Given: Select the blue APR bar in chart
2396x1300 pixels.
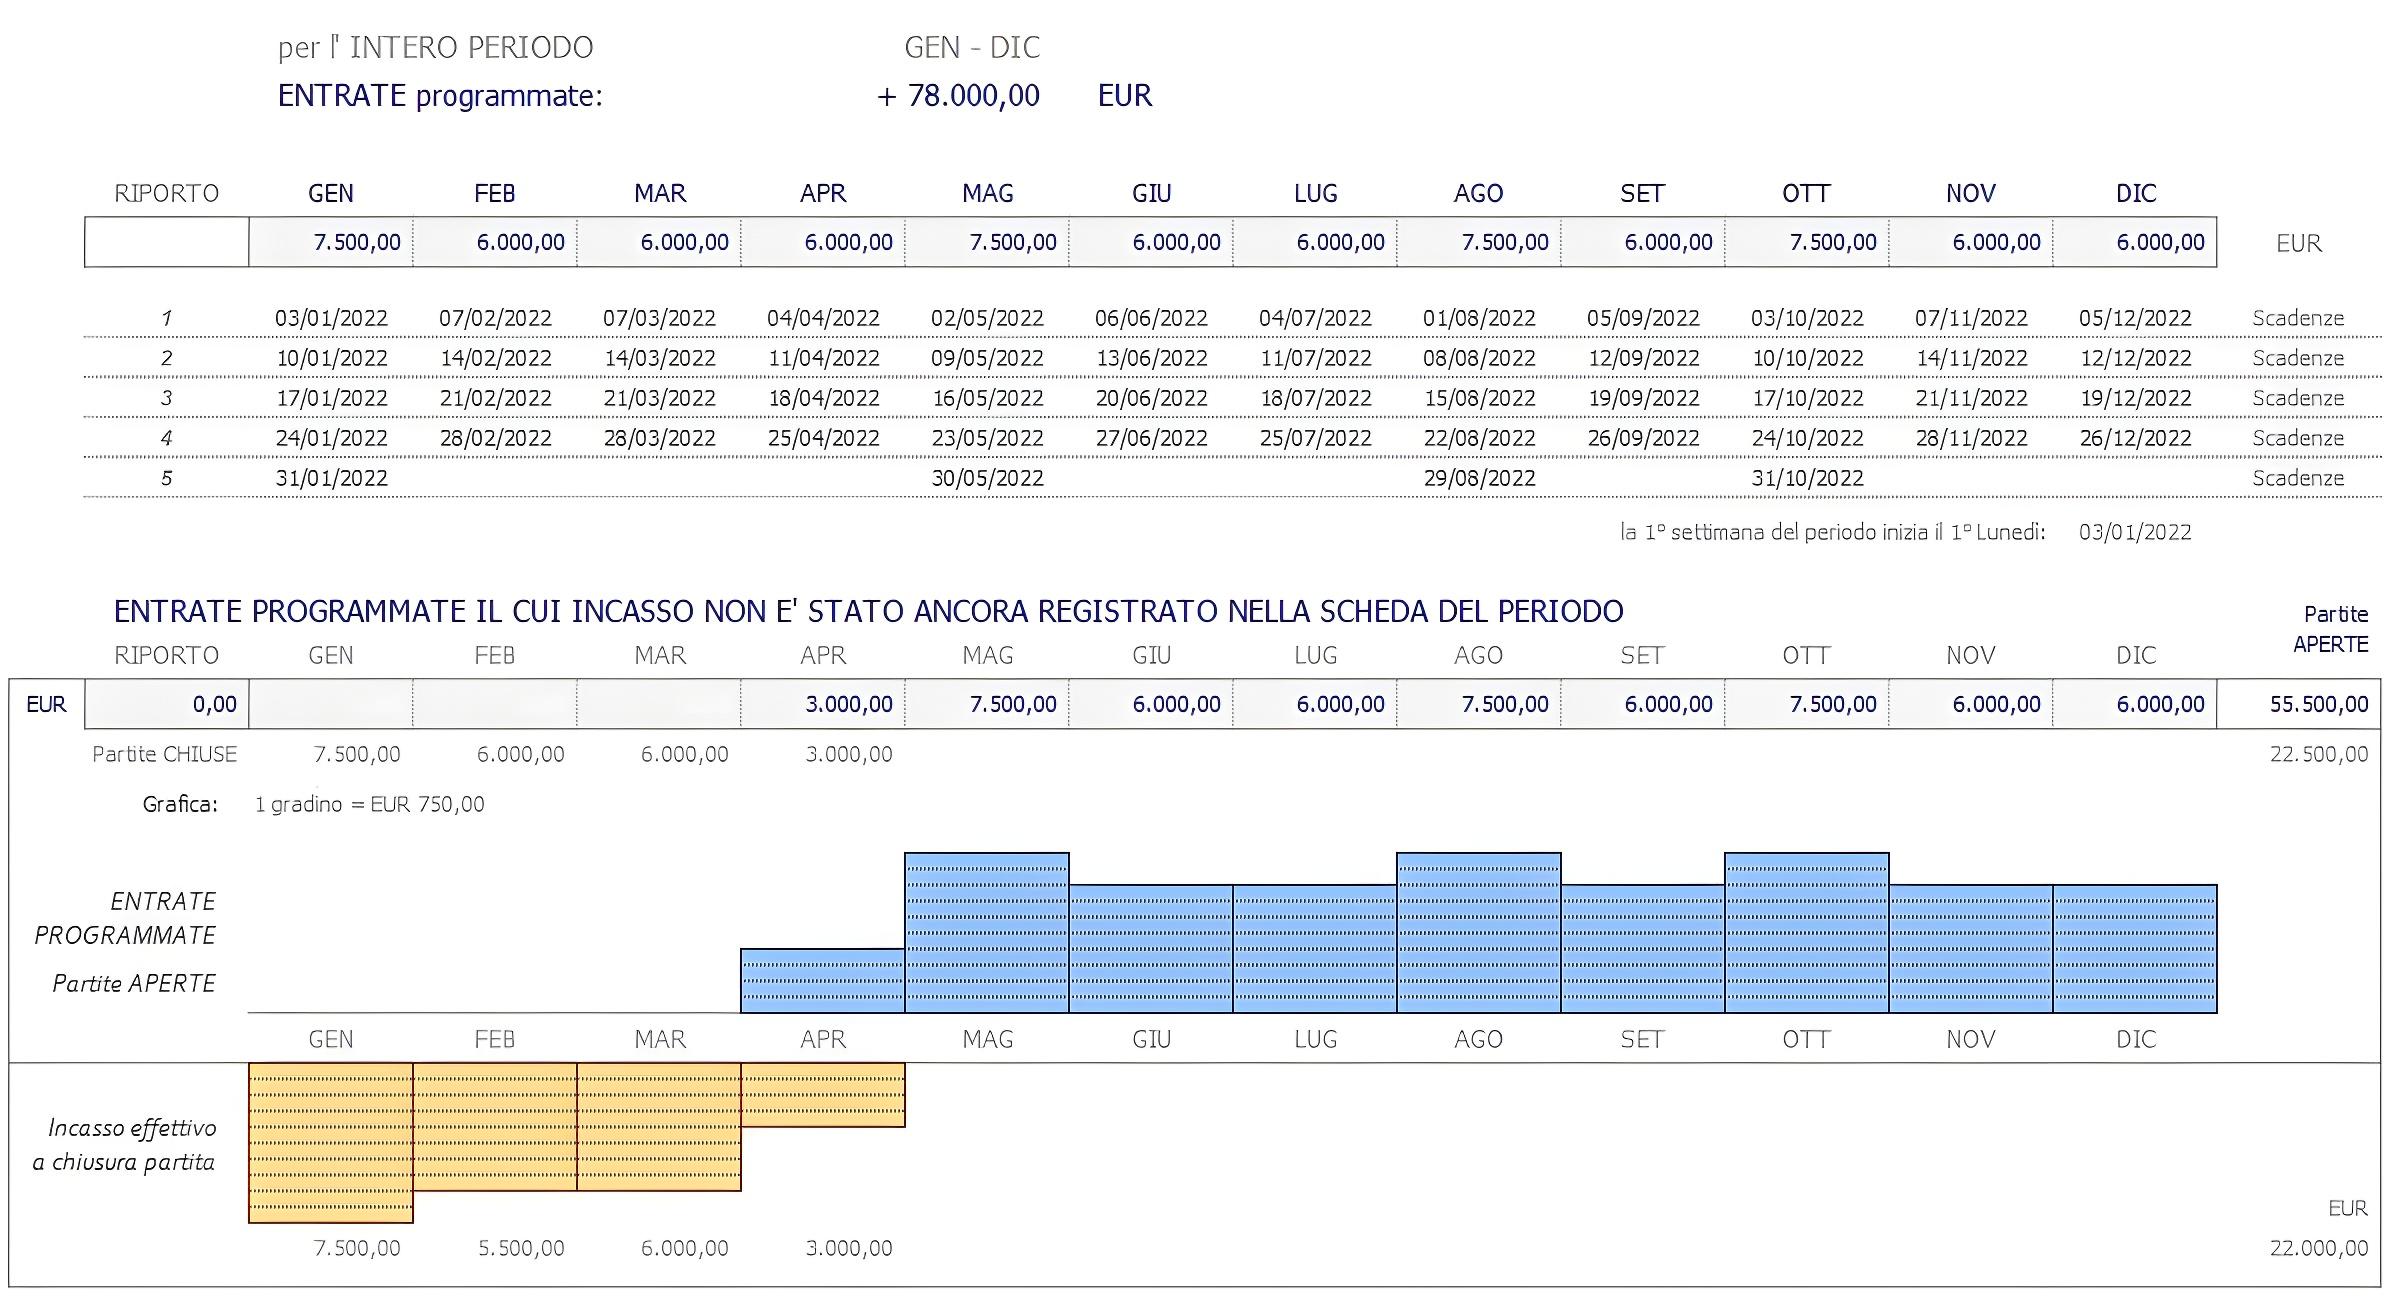Looking at the screenshot, I should point(823,981).
